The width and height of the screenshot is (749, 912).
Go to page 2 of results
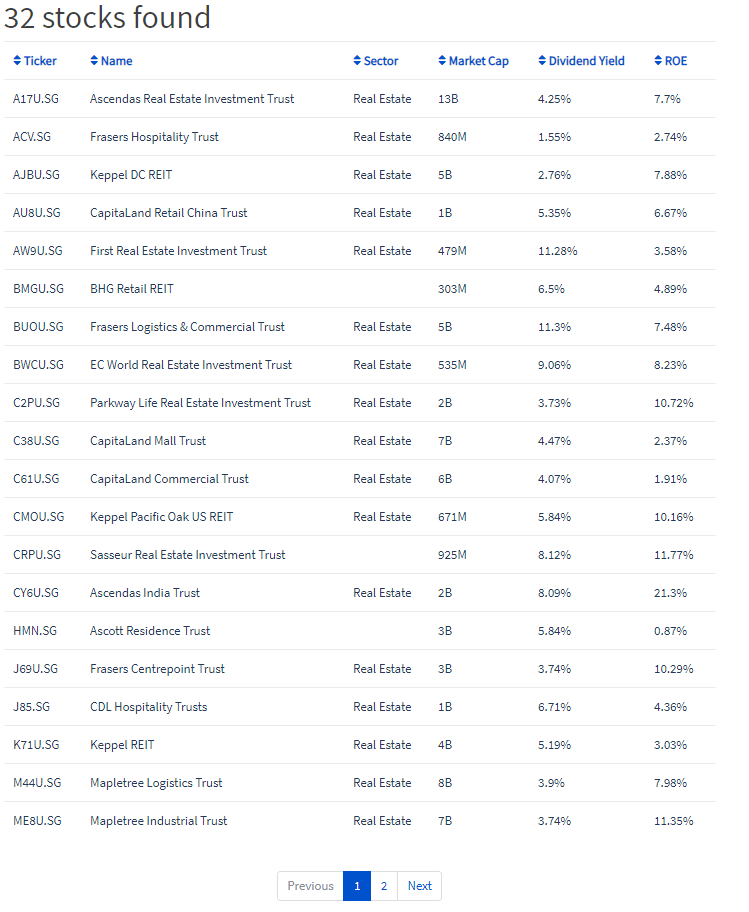(x=384, y=886)
